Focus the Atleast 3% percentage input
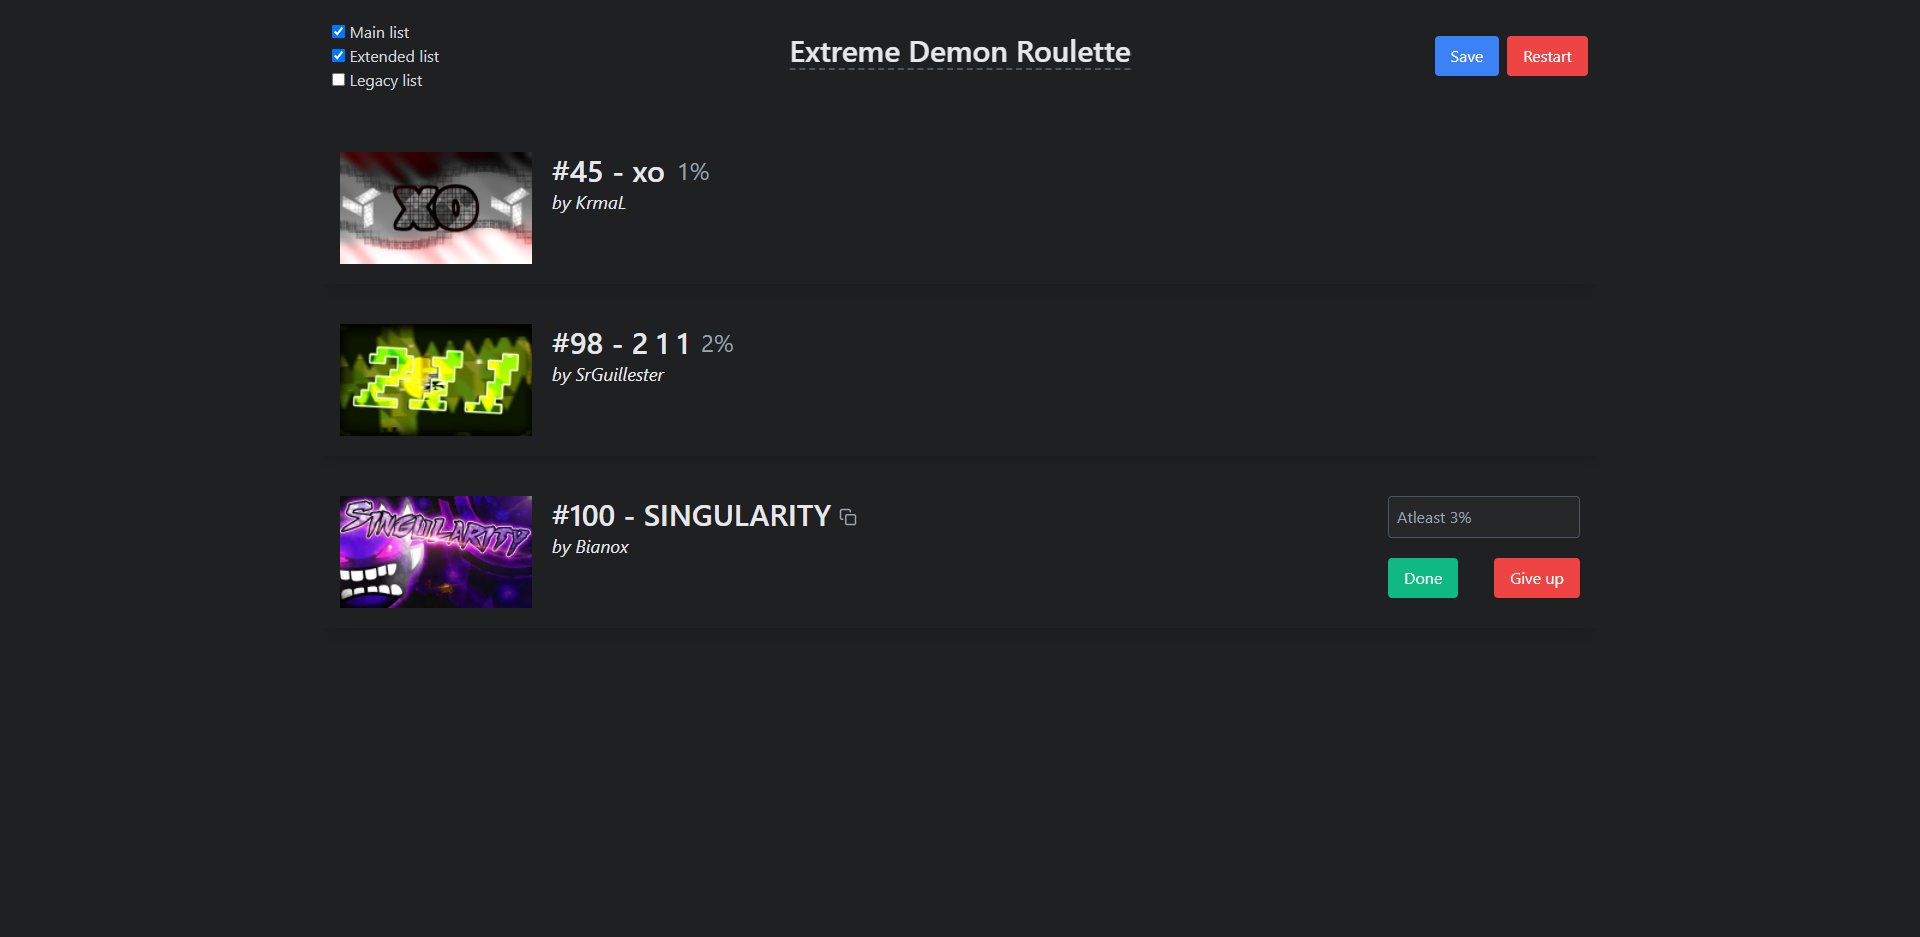 click(x=1483, y=517)
